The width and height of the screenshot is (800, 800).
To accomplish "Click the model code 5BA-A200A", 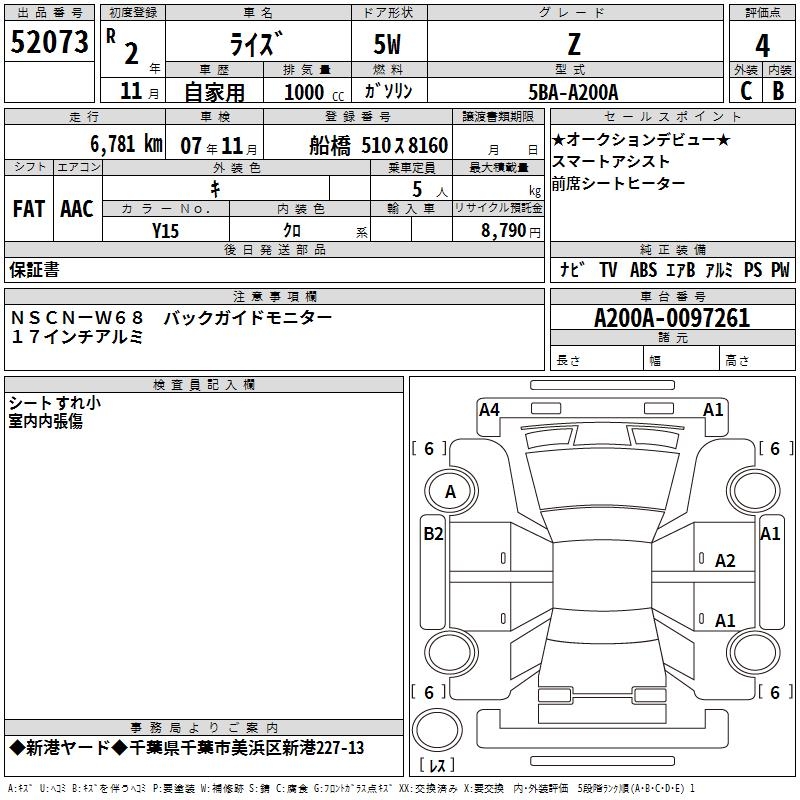I will click(573, 91).
